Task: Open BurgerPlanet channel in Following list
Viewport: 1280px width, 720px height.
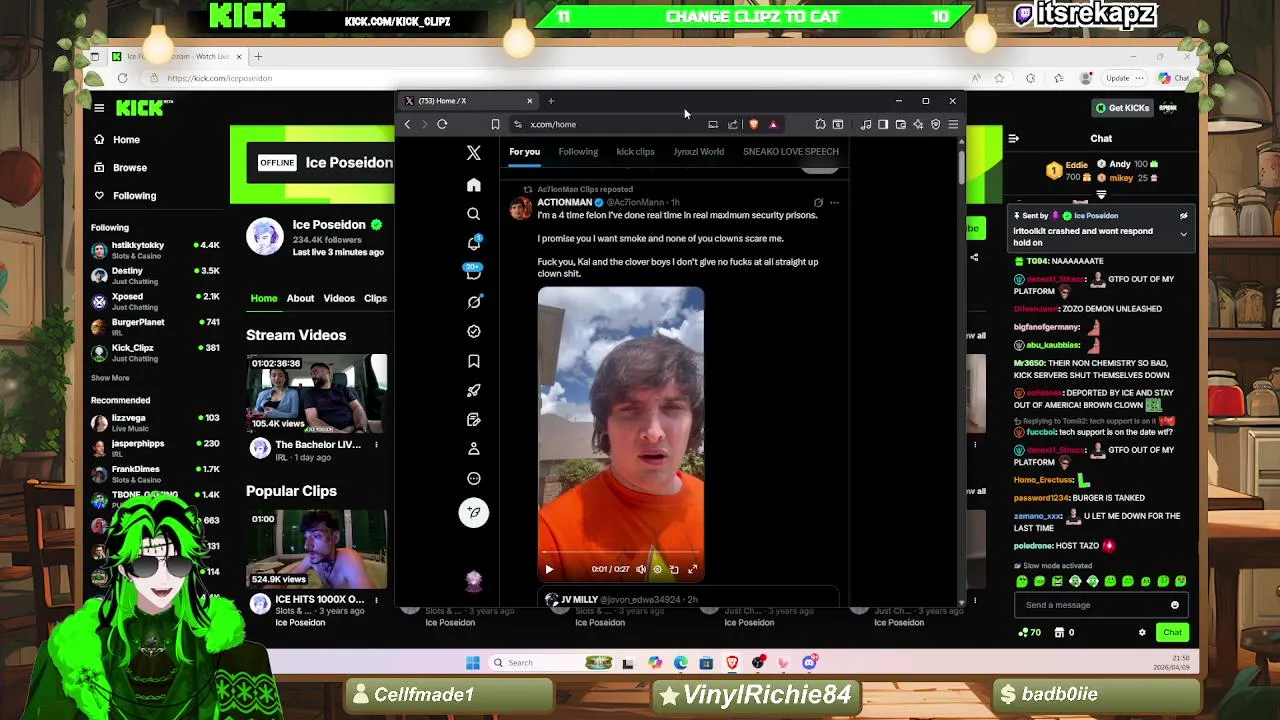Action: tap(155, 326)
